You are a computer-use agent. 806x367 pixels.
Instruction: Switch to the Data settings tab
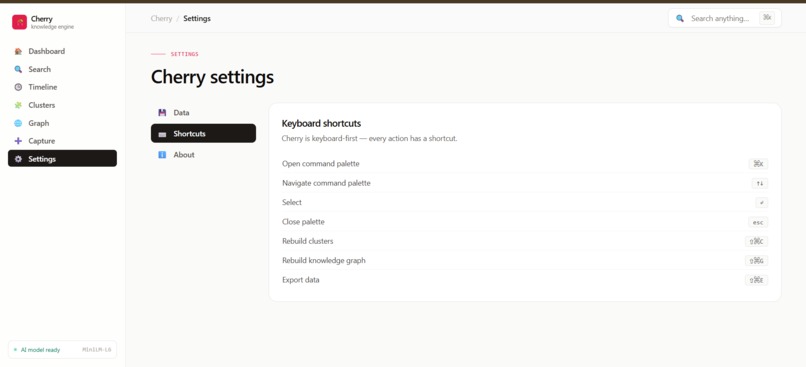pyautogui.click(x=203, y=113)
